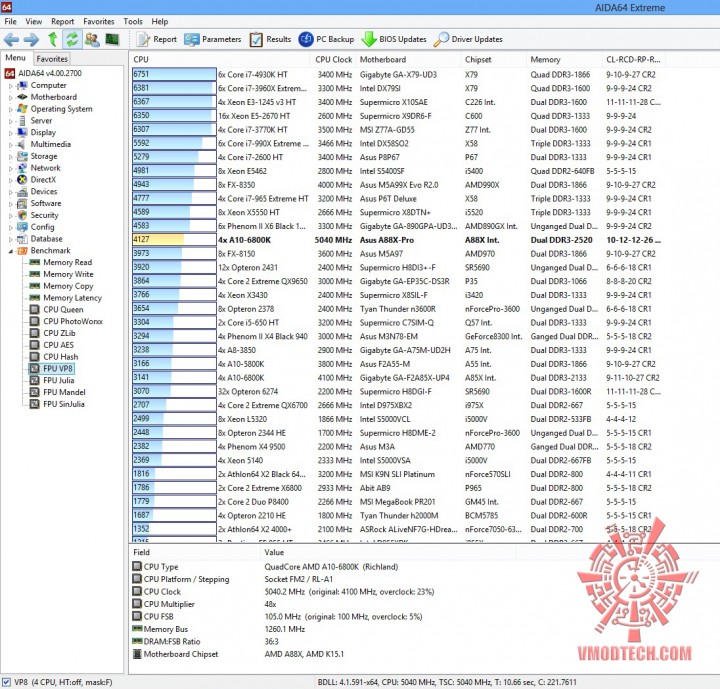Click the green Up arrow icon
Screen dimensions: 720x689
pyautogui.click(x=53, y=40)
